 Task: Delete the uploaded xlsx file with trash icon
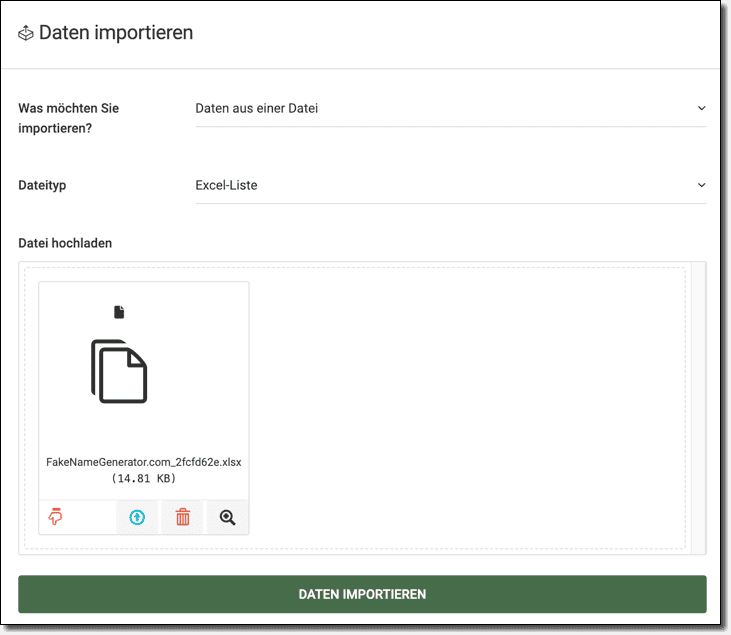[x=182, y=517]
